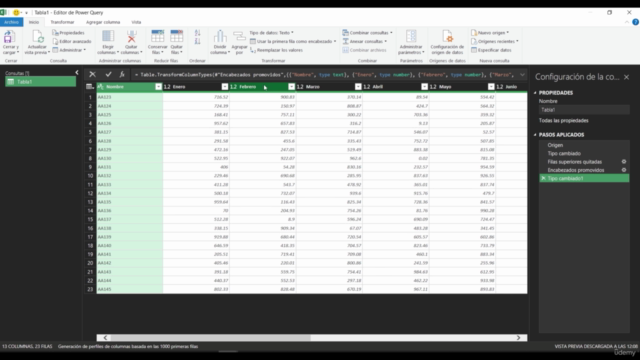The image size is (640, 360).
Task: Open filter dropdown on Enero column
Action: 225,87
